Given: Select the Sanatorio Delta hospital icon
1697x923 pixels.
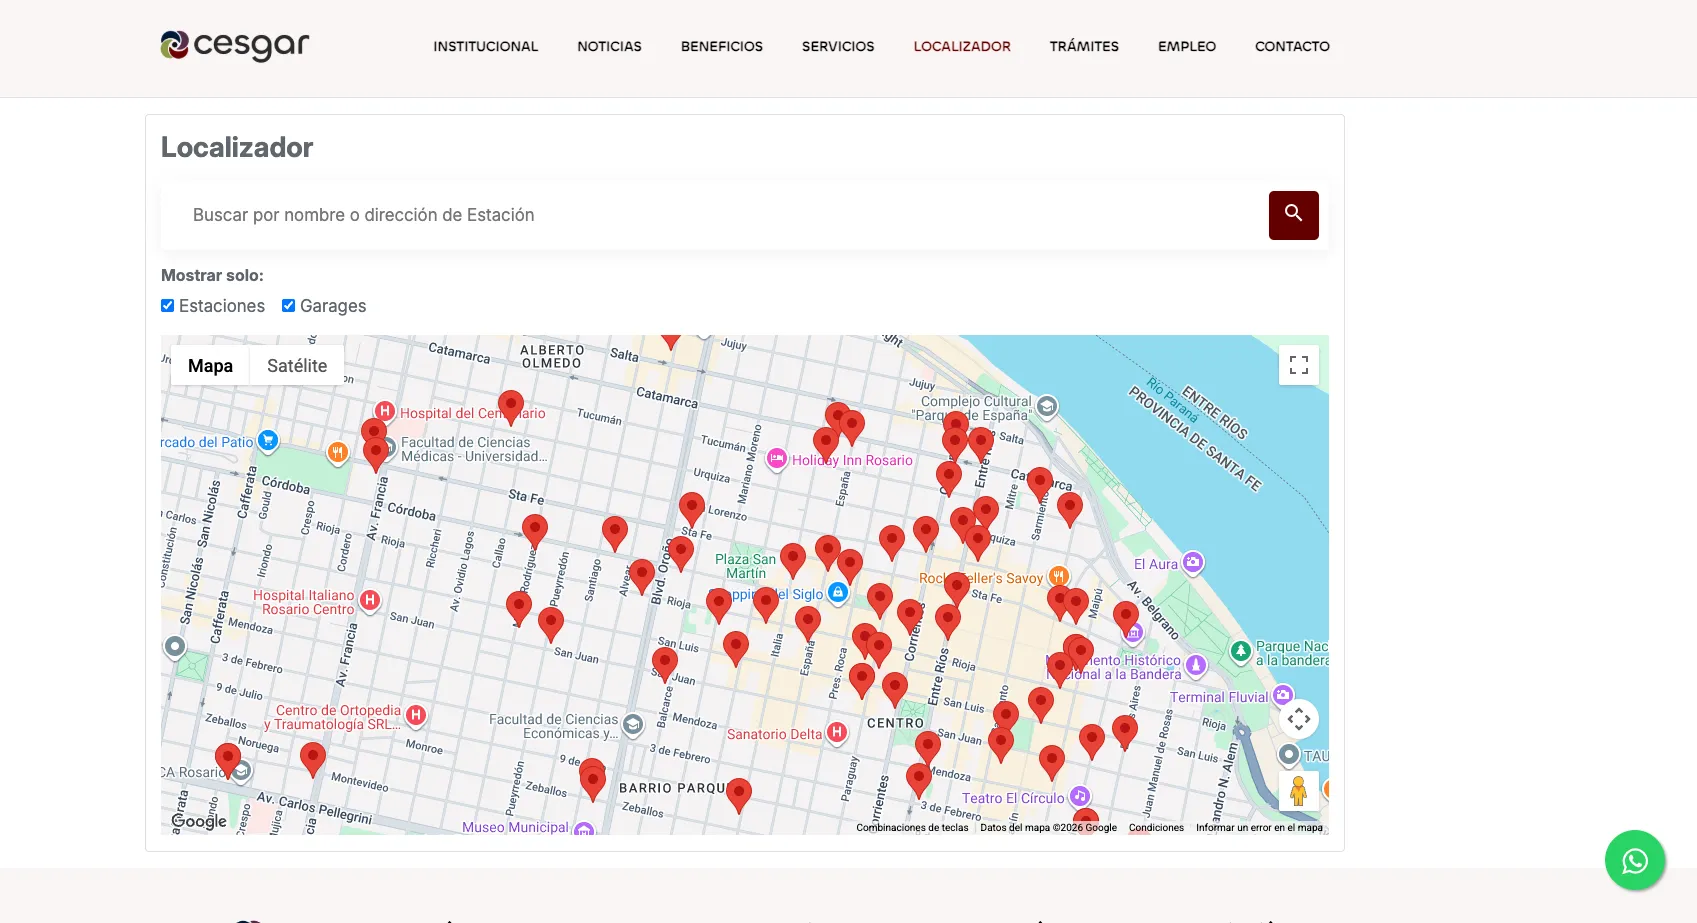Looking at the screenshot, I should pos(837,733).
